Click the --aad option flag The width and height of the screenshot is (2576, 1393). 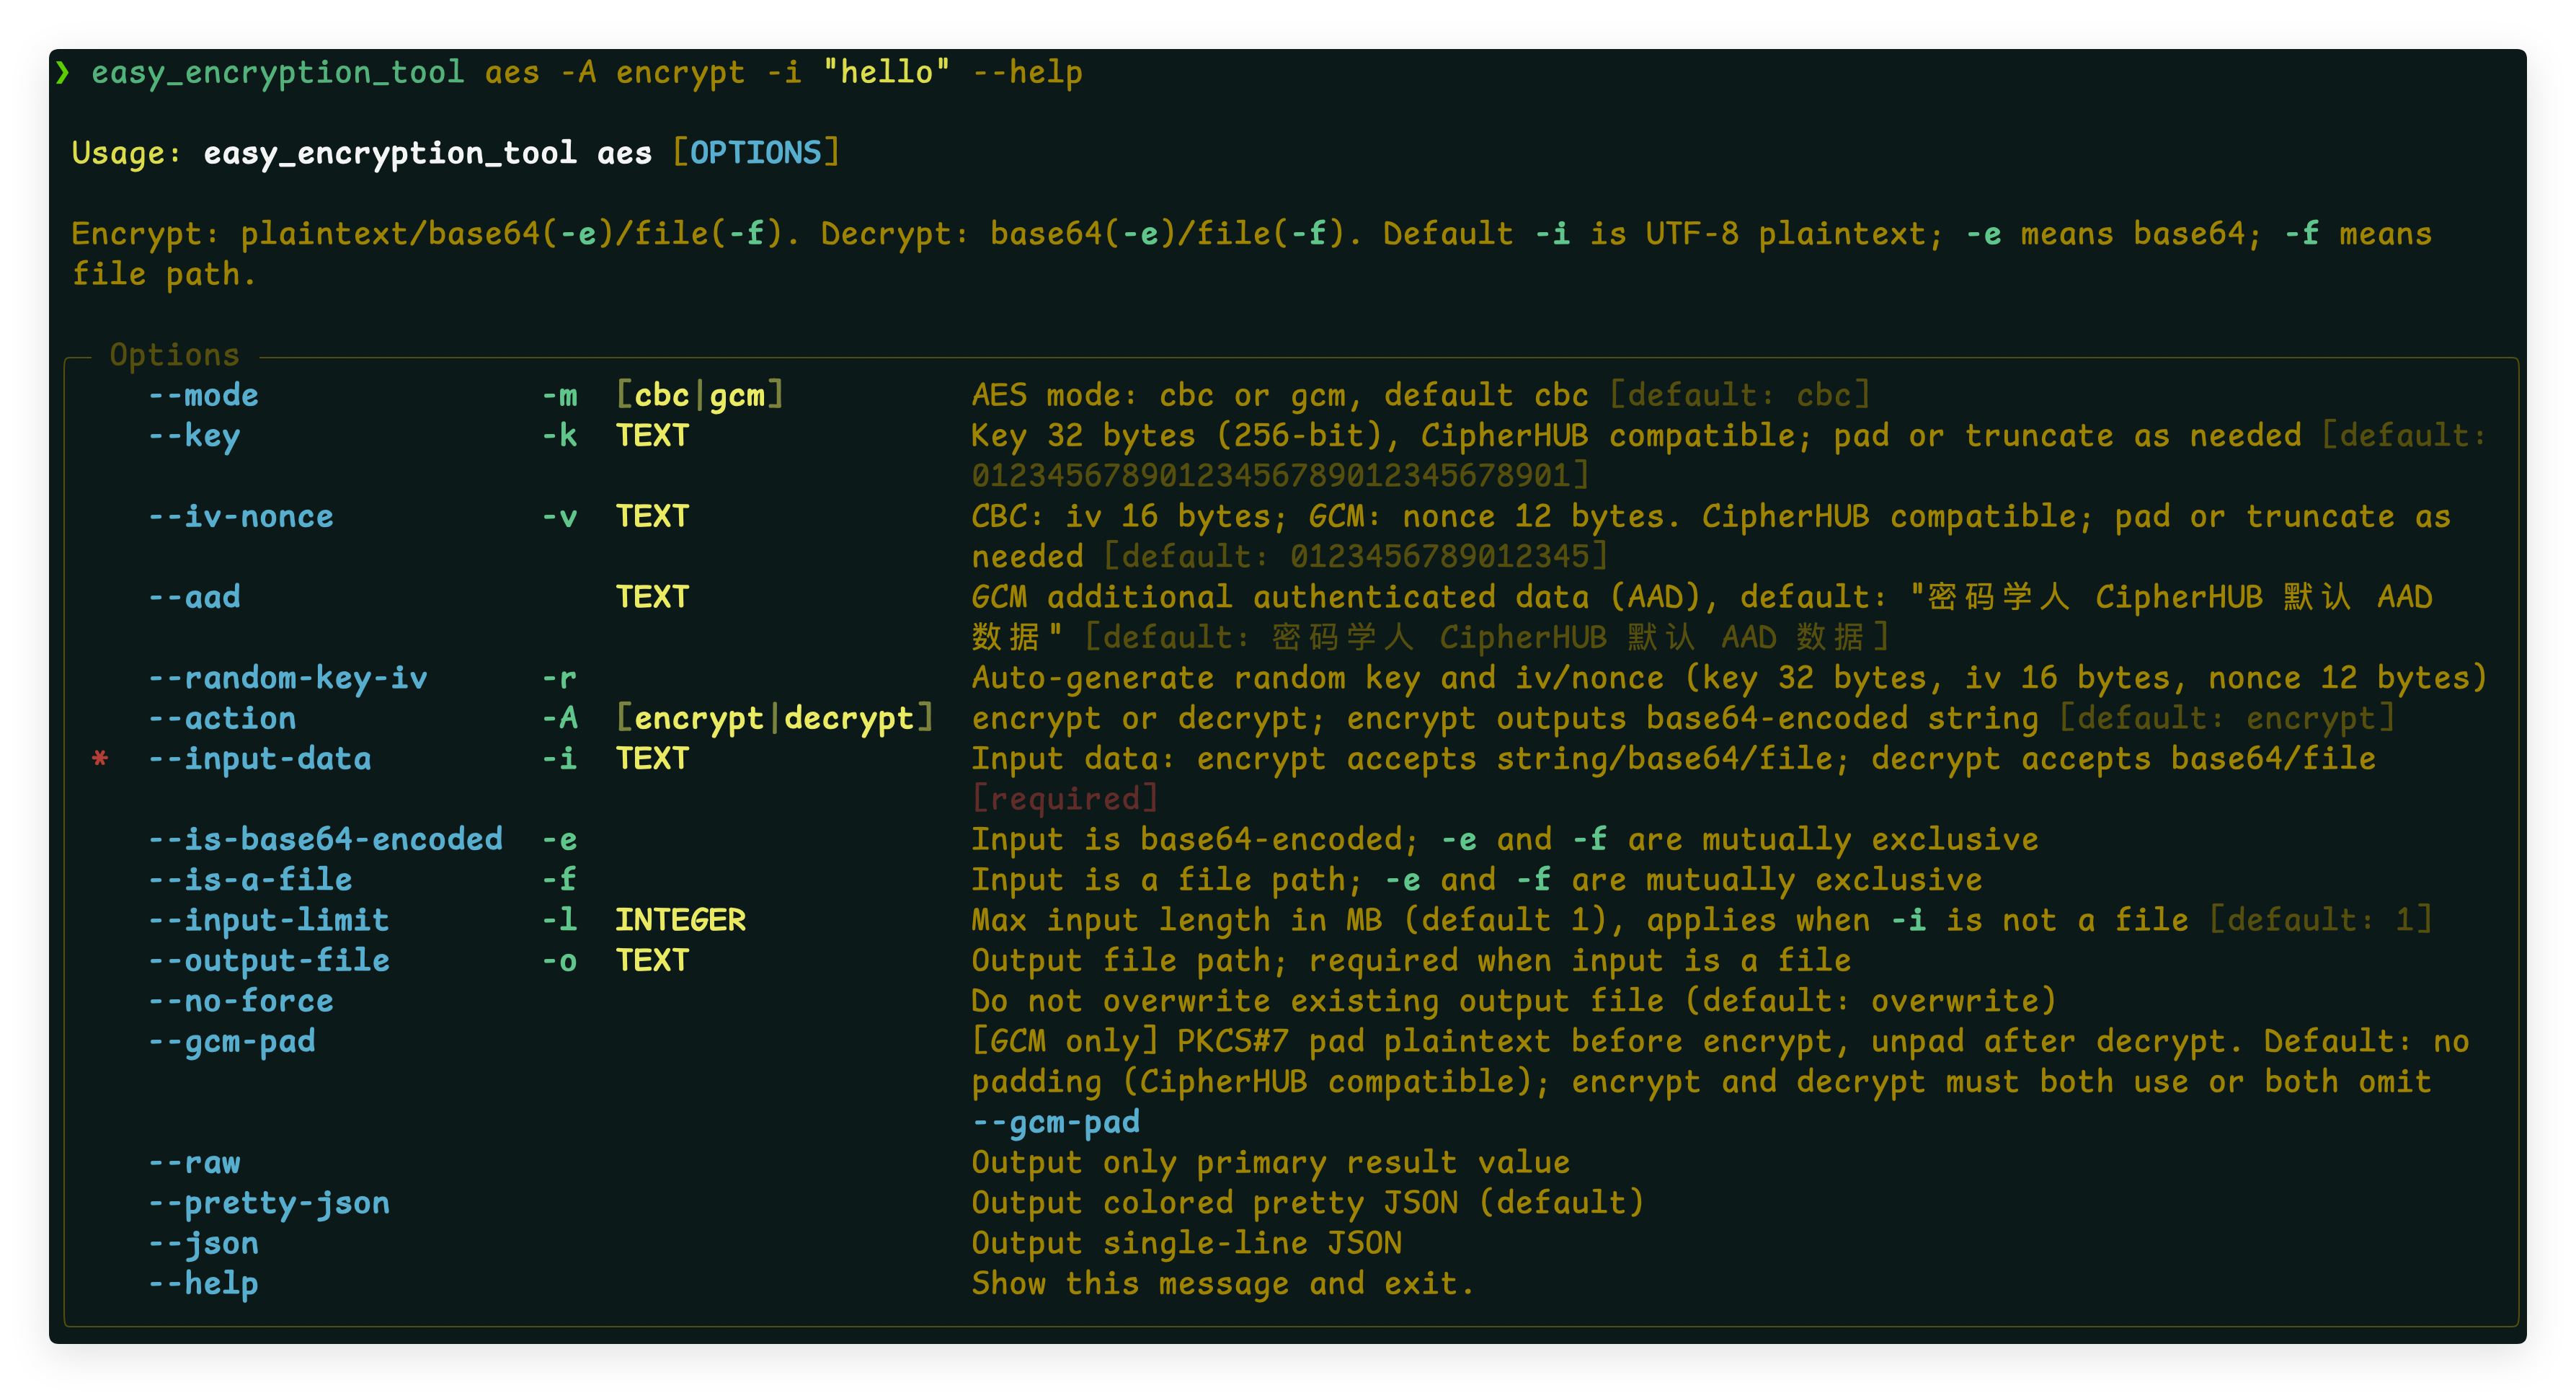pos(194,597)
